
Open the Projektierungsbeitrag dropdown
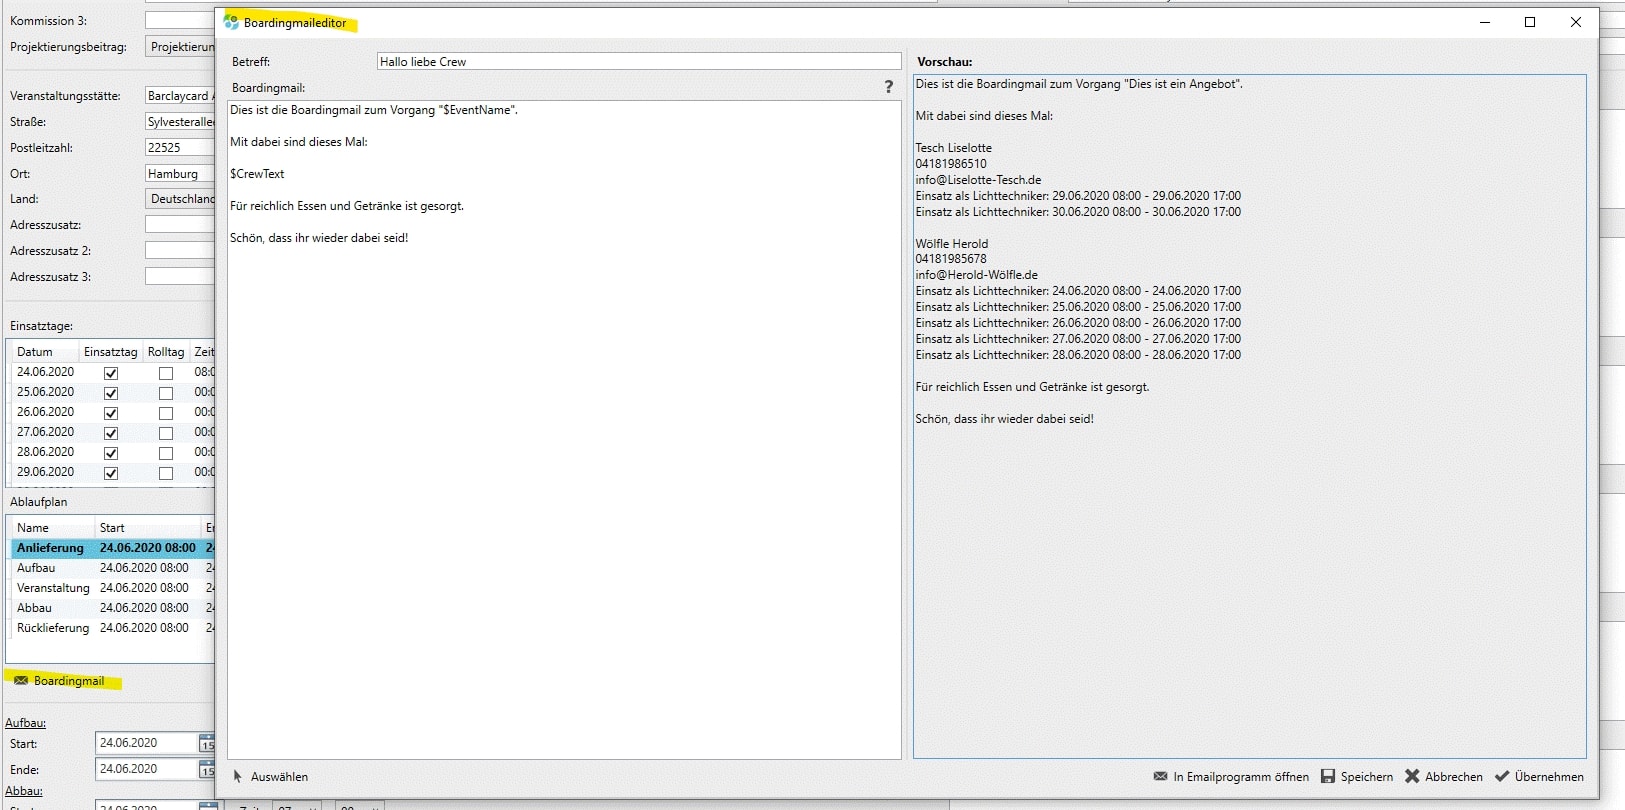(180, 47)
